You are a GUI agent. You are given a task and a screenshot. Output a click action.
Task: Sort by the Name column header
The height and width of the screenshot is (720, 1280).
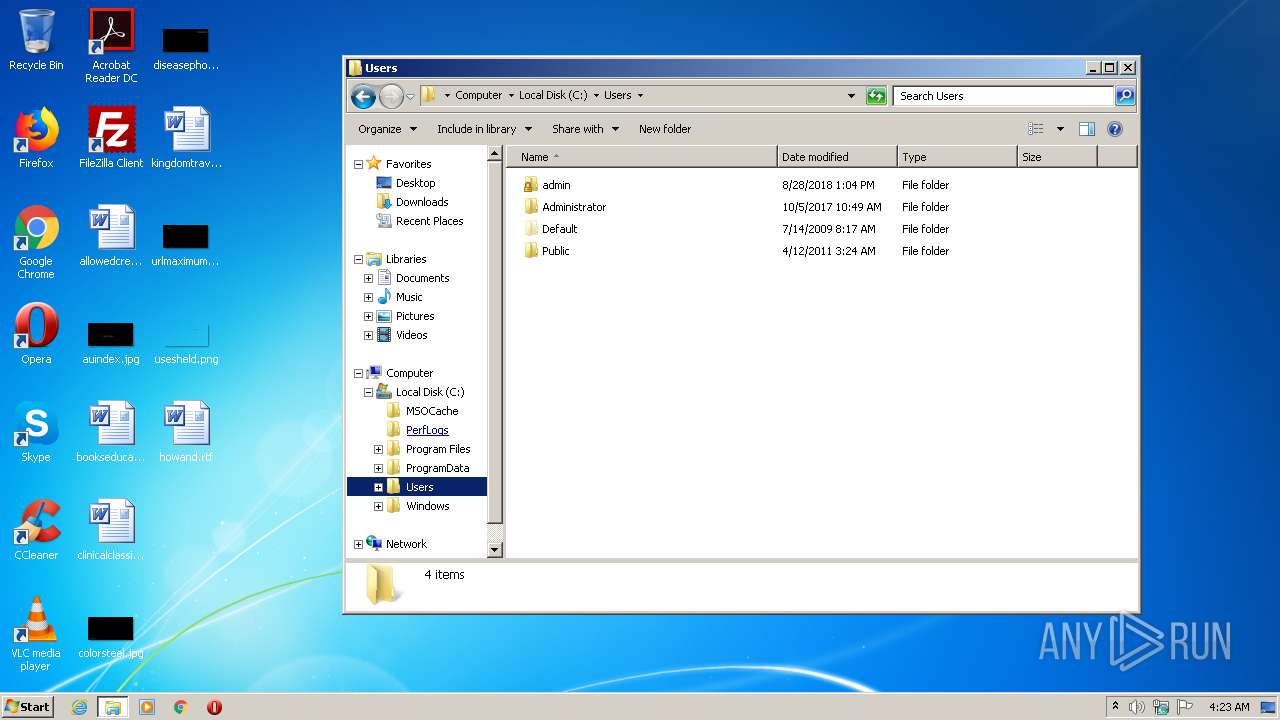(x=642, y=157)
